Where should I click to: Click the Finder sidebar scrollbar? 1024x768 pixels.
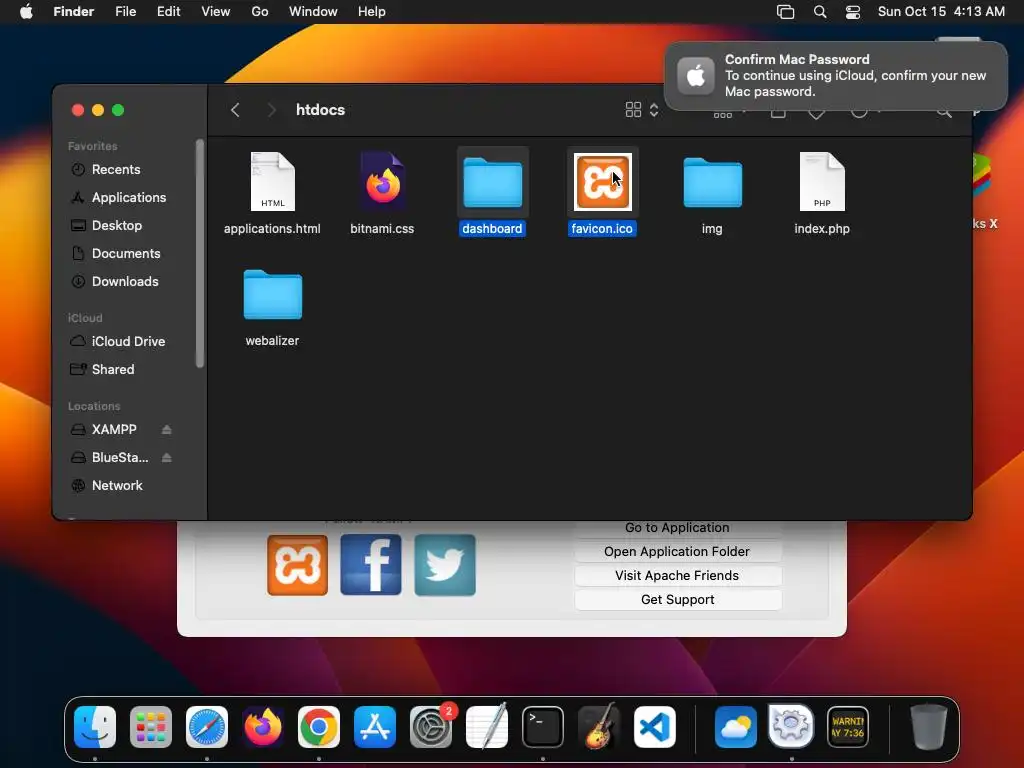tap(200, 253)
